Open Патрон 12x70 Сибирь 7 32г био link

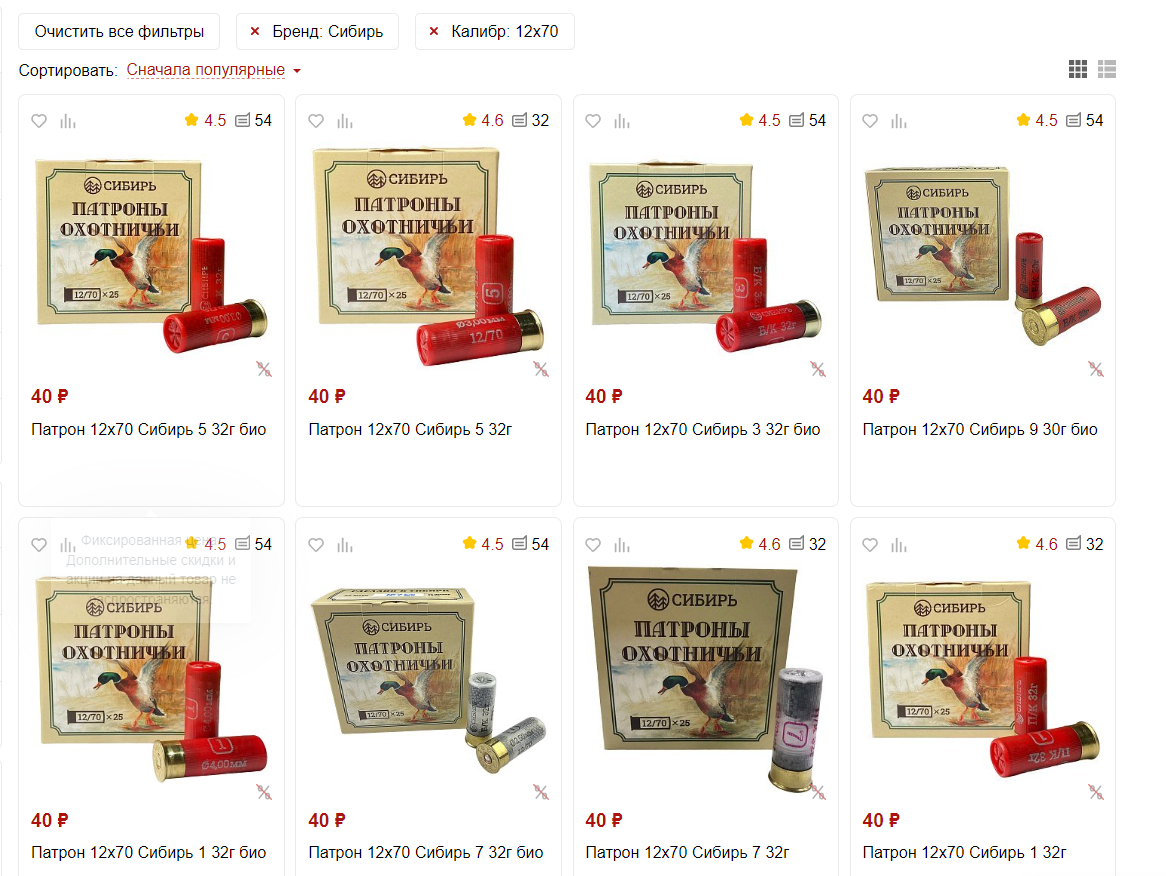[425, 852]
